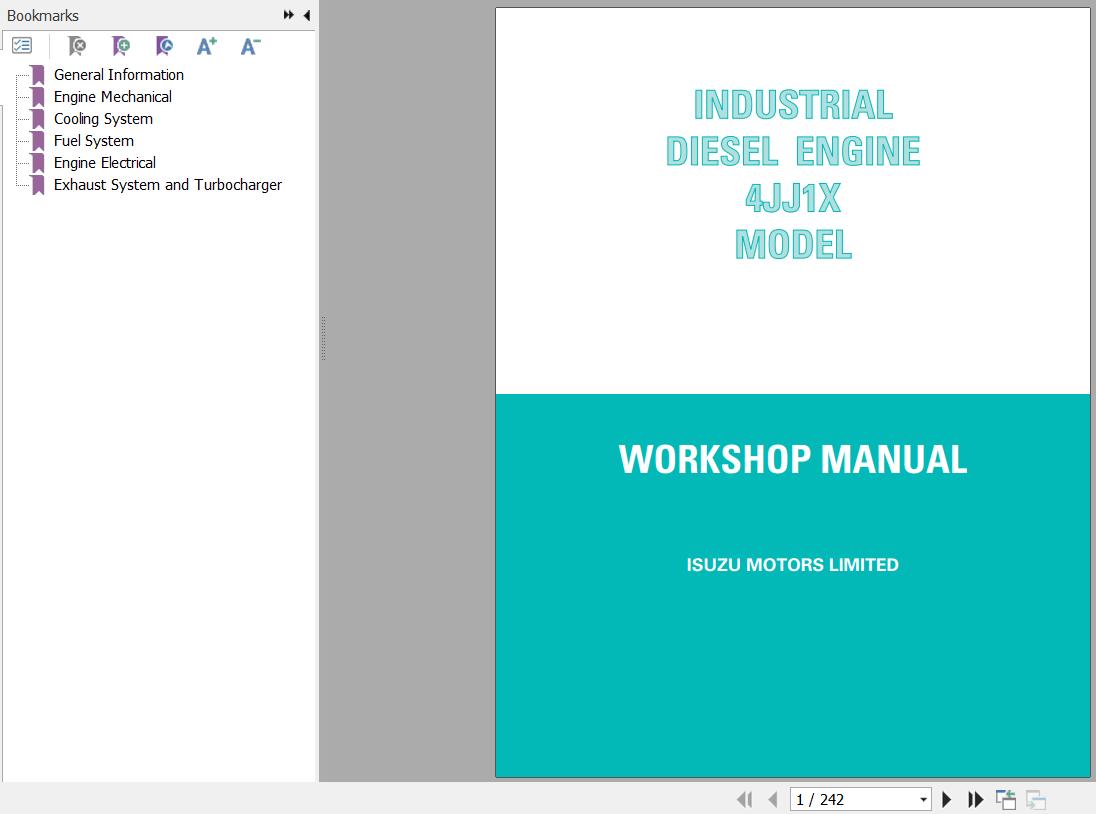This screenshot has height=814, width=1096.
Task: Decrease bookmark text size
Action: click(x=250, y=46)
